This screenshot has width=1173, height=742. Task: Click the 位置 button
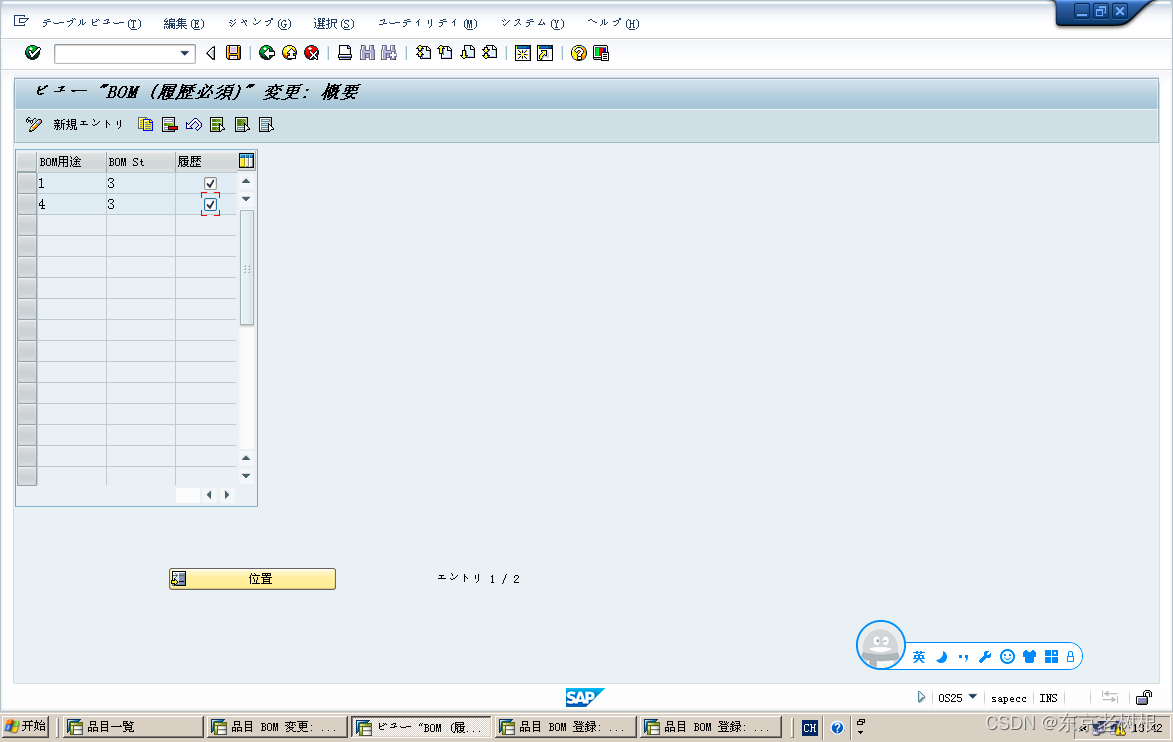252,578
